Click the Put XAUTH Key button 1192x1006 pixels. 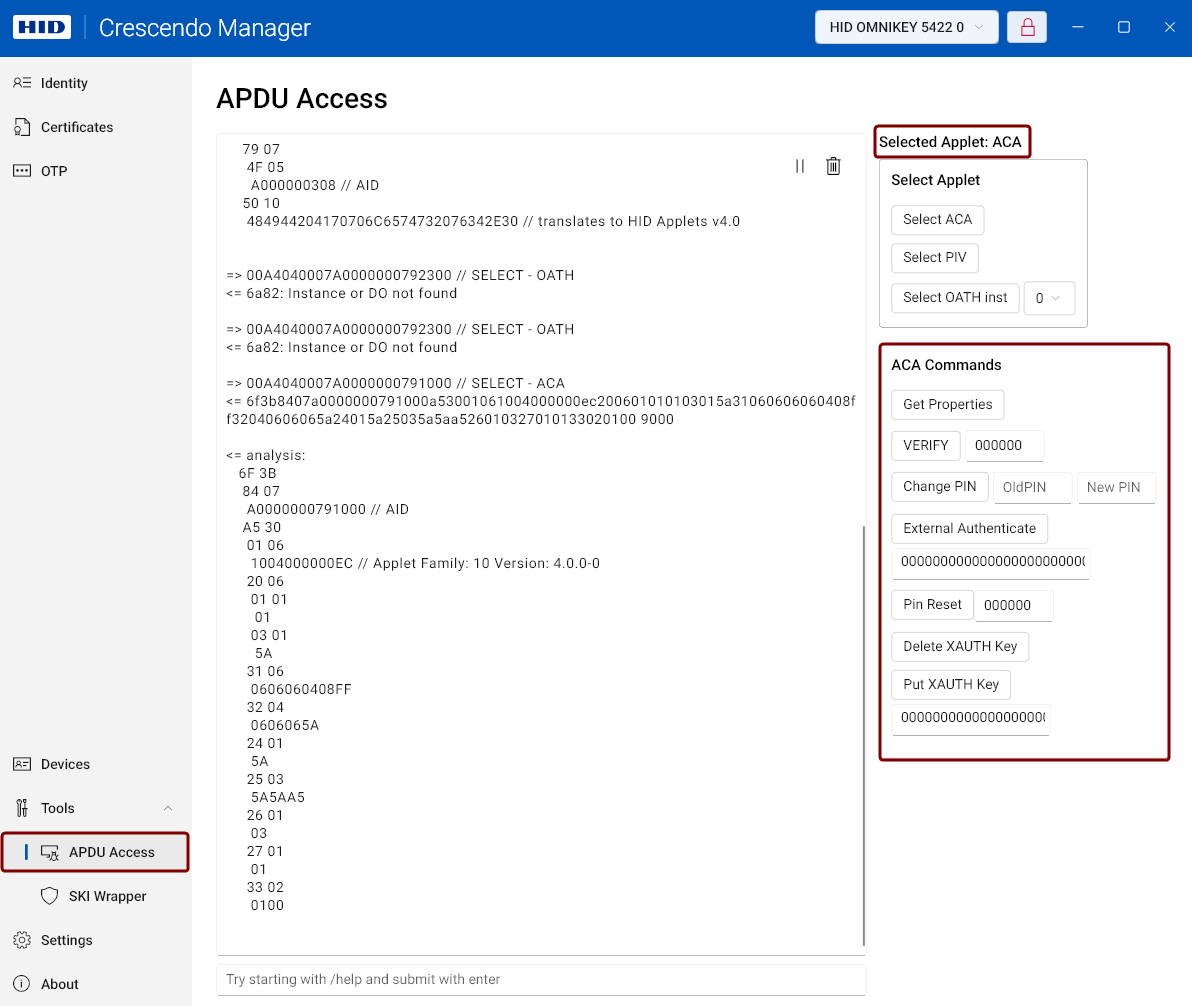tap(951, 684)
